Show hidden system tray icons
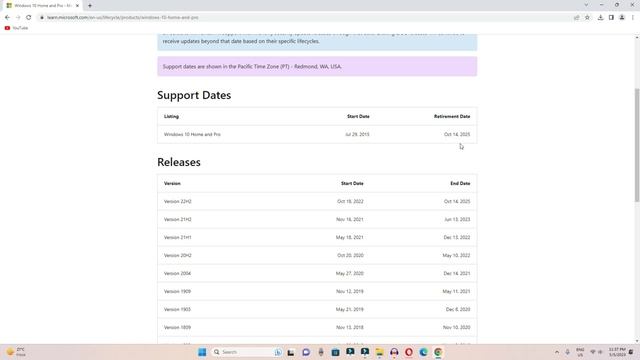 [x=557, y=352]
